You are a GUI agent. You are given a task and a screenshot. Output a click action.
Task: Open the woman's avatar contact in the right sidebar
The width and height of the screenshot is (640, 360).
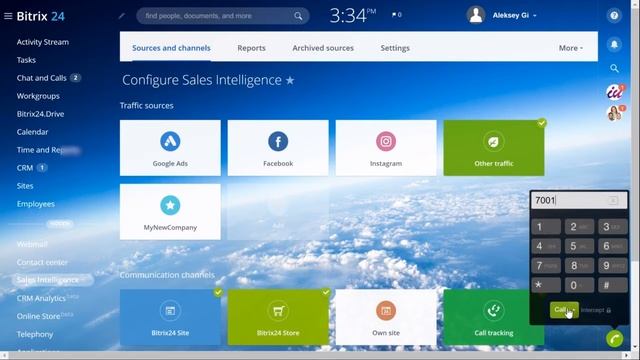click(615, 113)
